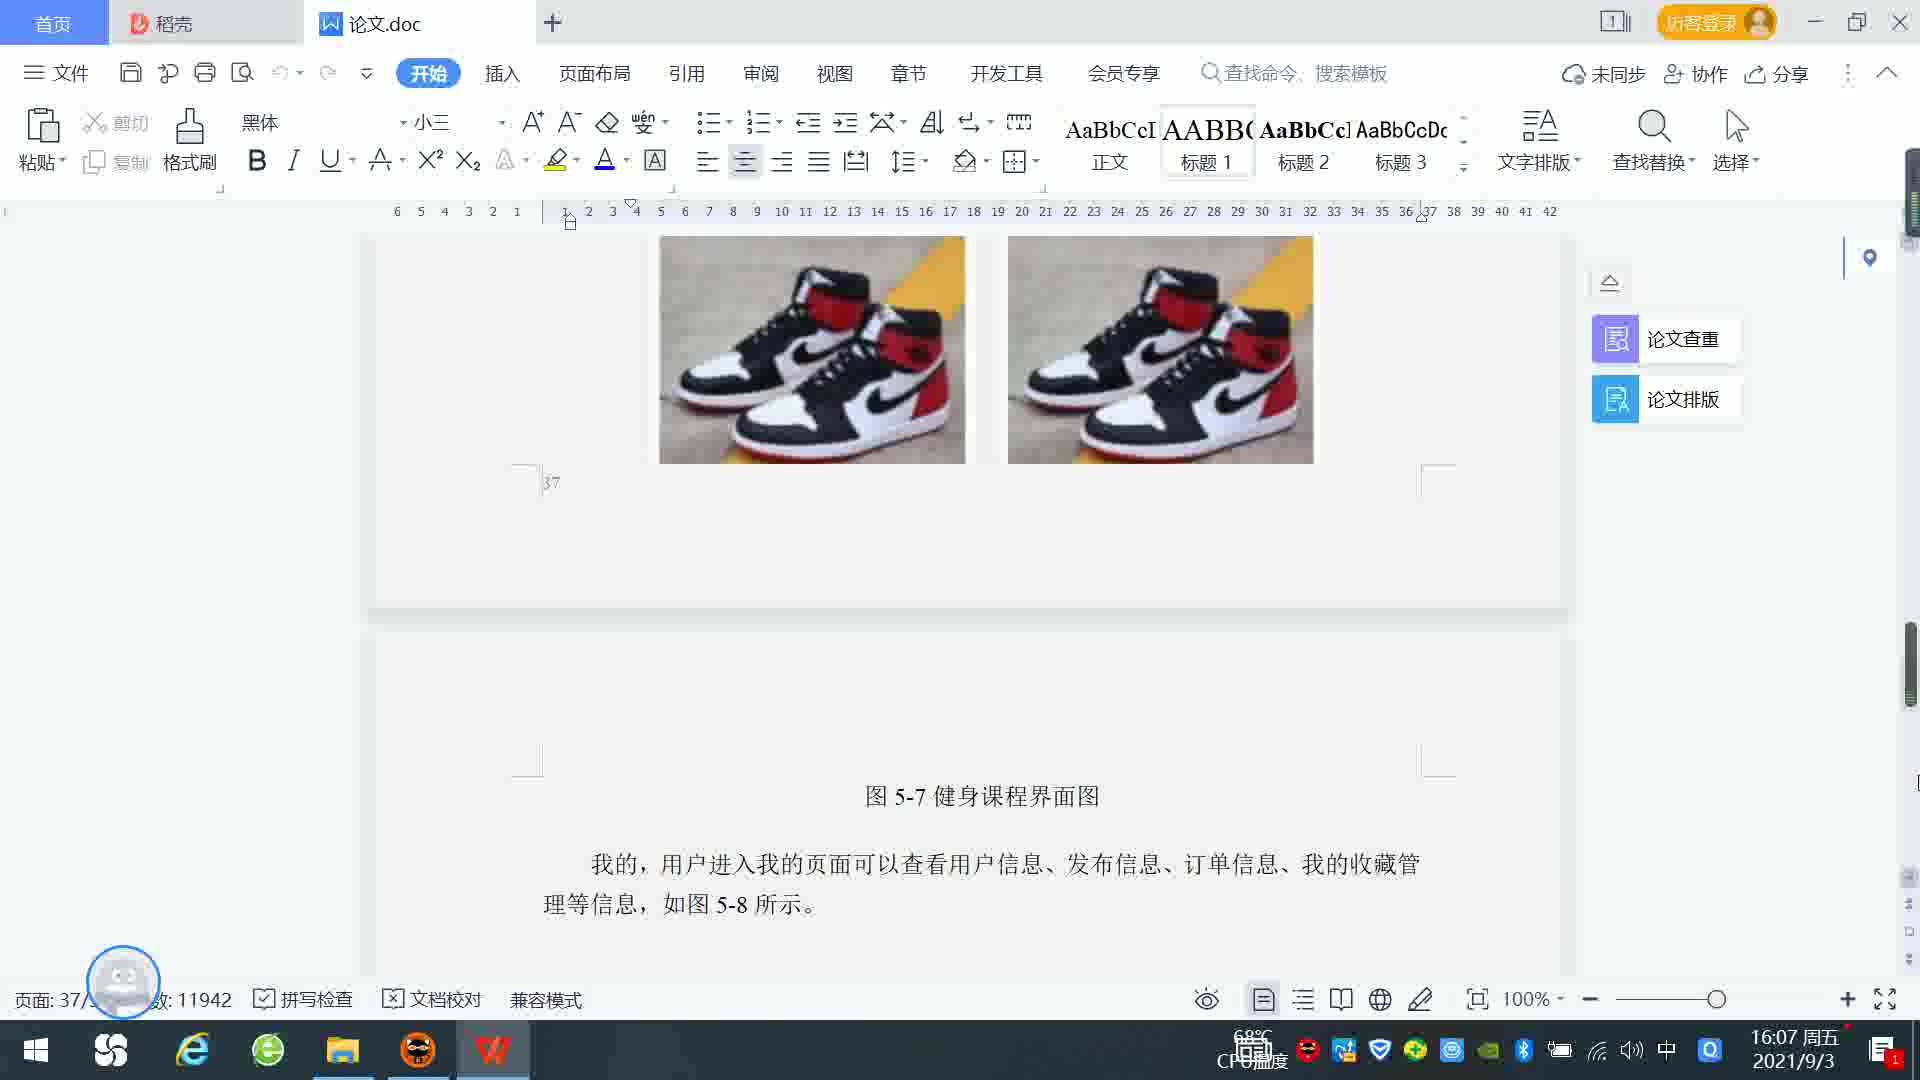Click the Print icon
The width and height of the screenshot is (1920, 1080).
click(x=205, y=73)
